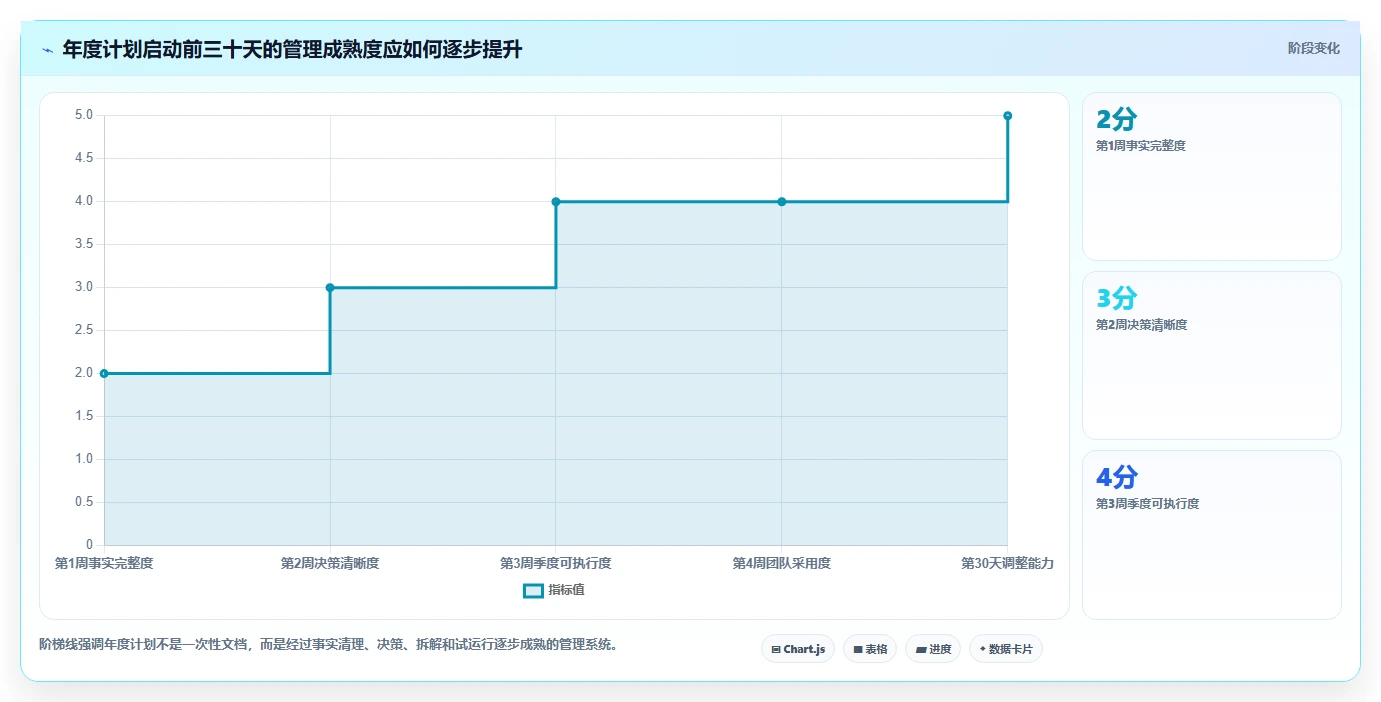
Task: Open the 3分 data card
Action: click(1212, 355)
